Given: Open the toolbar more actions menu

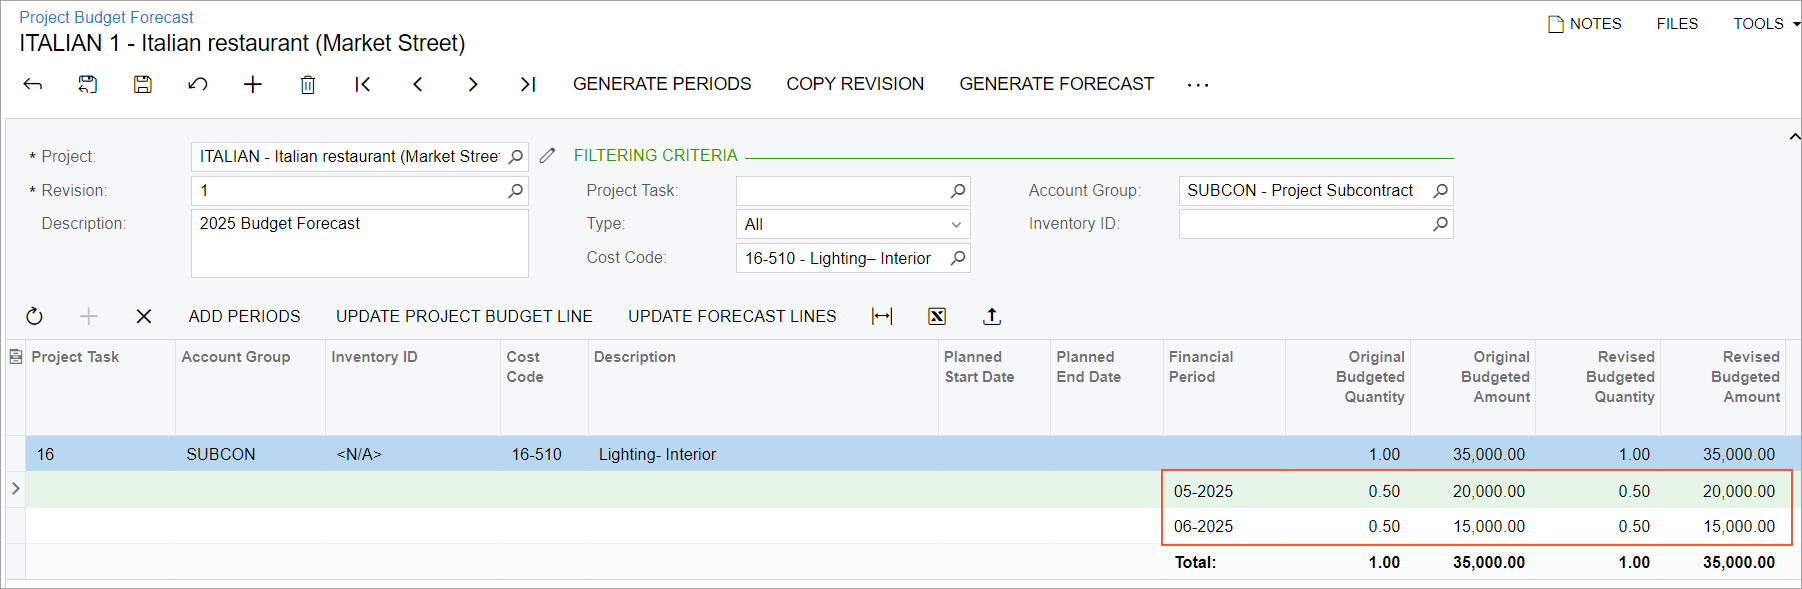Looking at the screenshot, I should (1198, 85).
